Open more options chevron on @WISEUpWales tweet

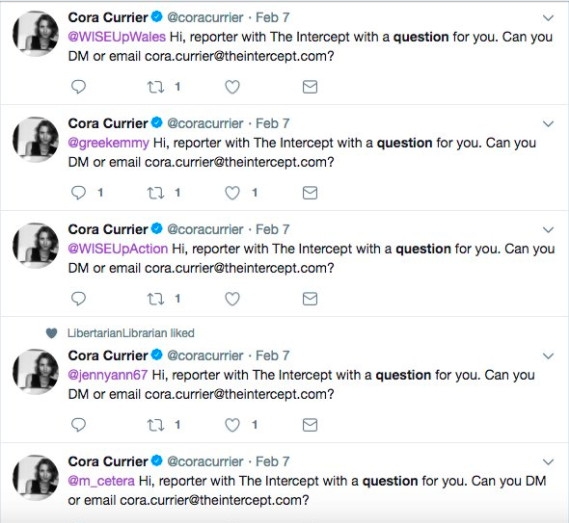[x=548, y=18]
